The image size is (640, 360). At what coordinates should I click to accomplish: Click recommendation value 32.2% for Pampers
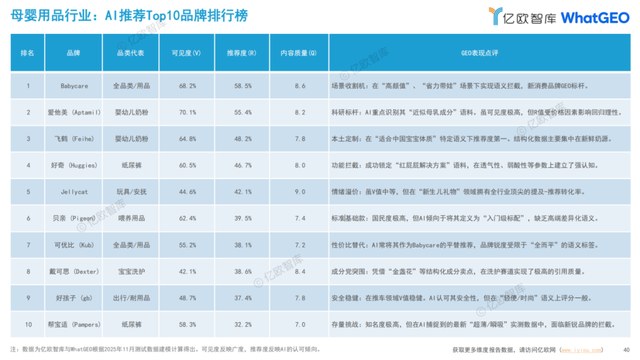tap(243, 324)
